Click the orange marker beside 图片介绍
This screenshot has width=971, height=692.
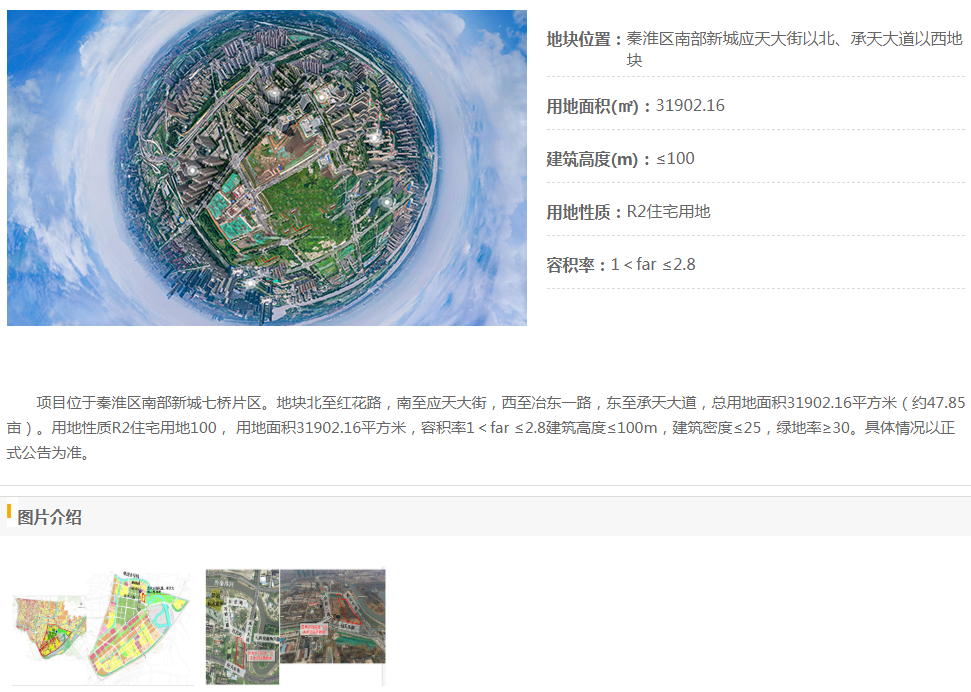coord(9,514)
